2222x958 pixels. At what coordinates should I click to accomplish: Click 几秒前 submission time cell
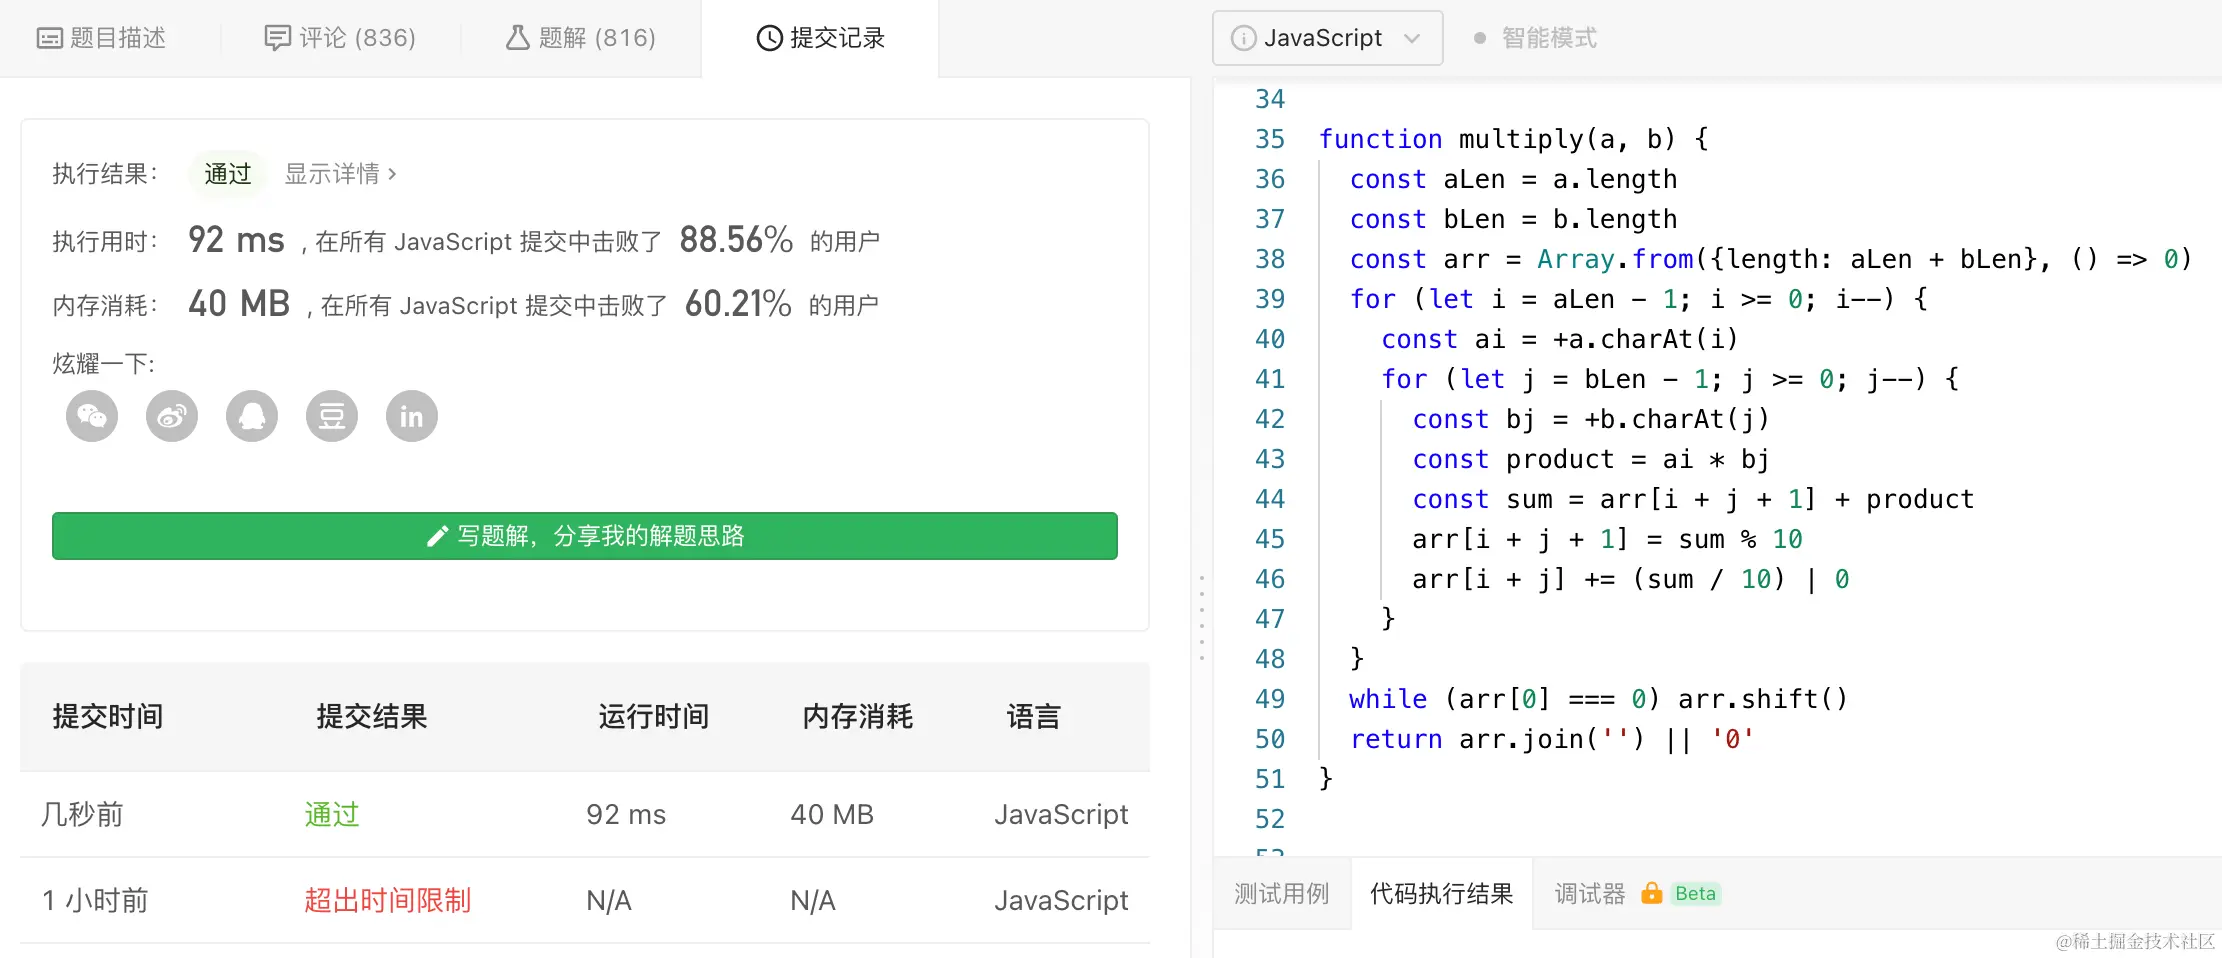pyautogui.click(x=83, y=815)
